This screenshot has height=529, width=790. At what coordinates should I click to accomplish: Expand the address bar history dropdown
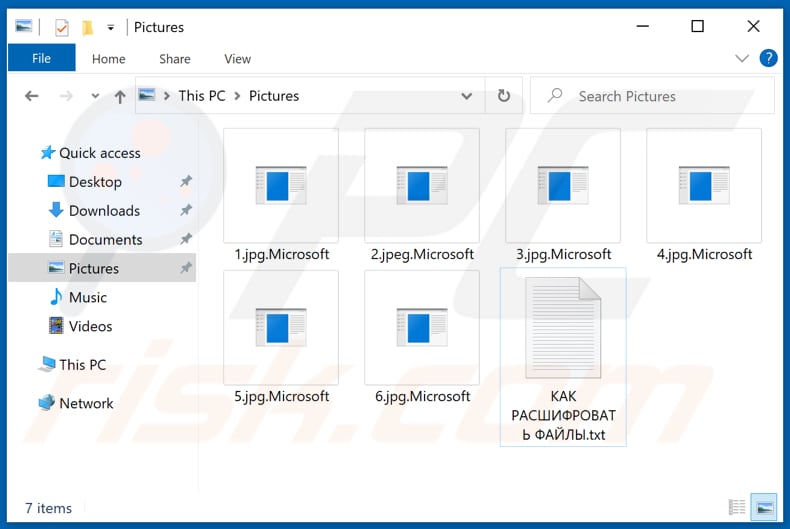coord(467,96)
